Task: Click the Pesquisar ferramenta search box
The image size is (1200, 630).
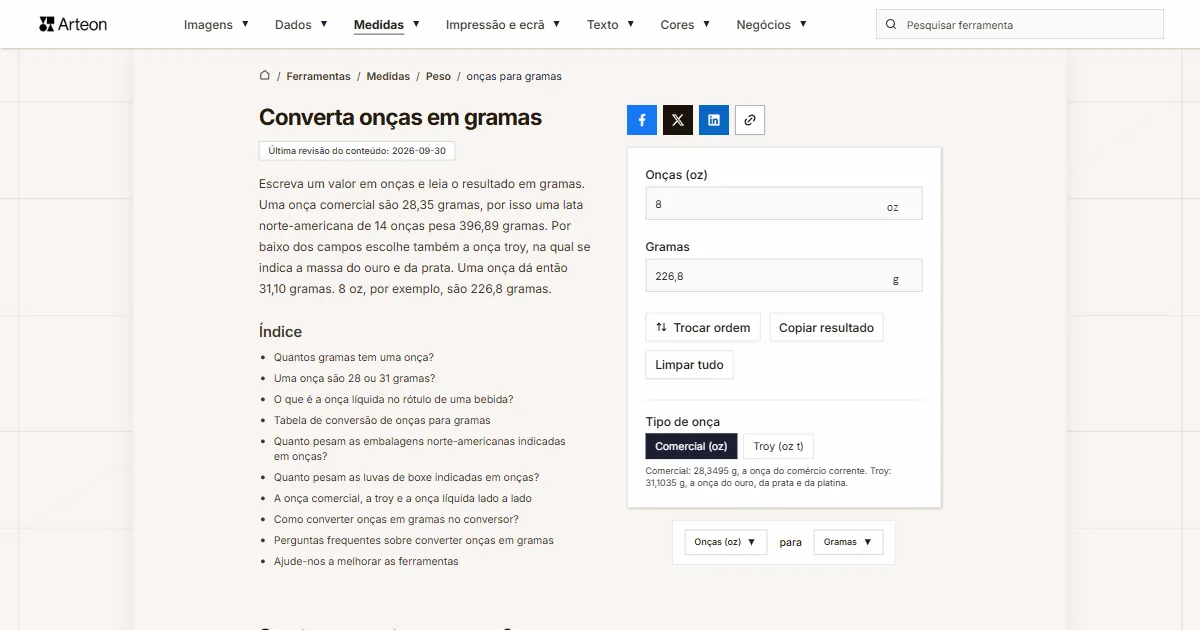Action: coord(1020,25)
